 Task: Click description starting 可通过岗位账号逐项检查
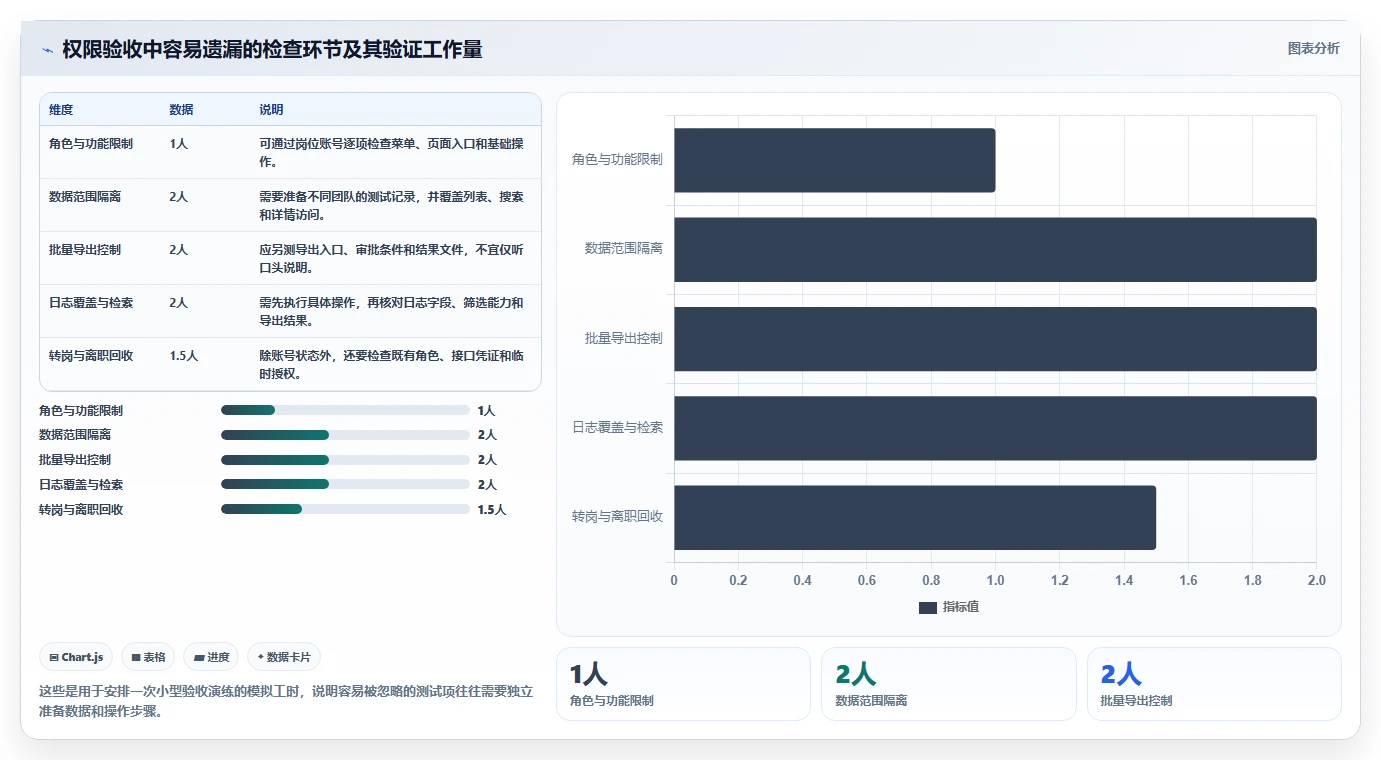click(391, 152)
